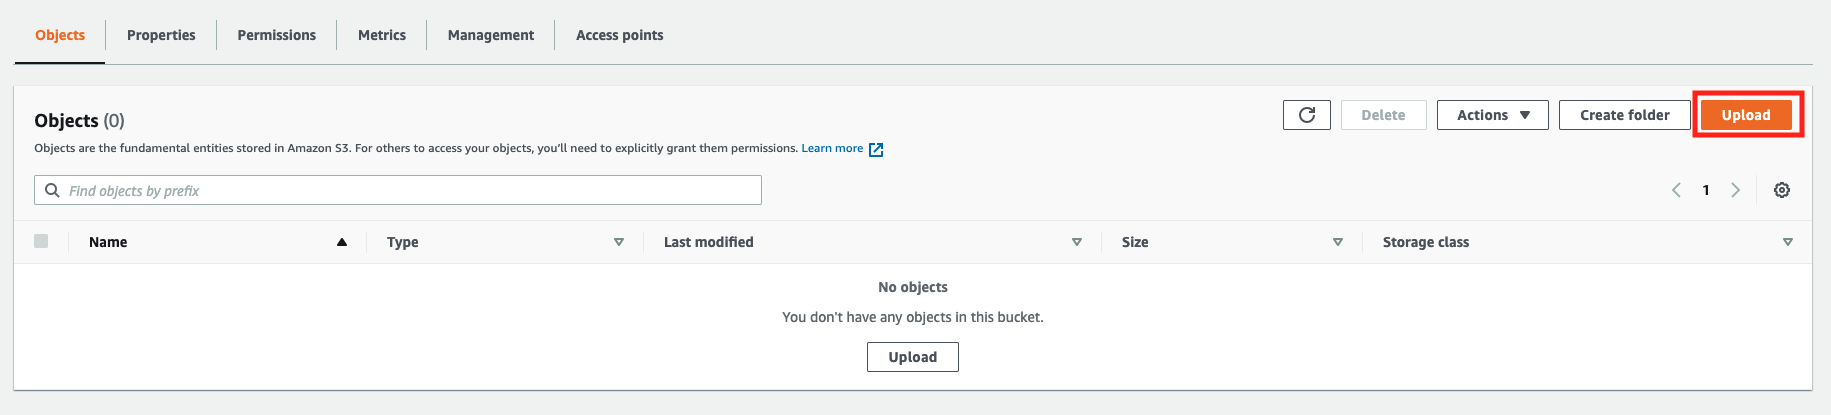Screen dimensions: 1831x415
Task: Click the search magnifier icon
Action: (53, 190)
